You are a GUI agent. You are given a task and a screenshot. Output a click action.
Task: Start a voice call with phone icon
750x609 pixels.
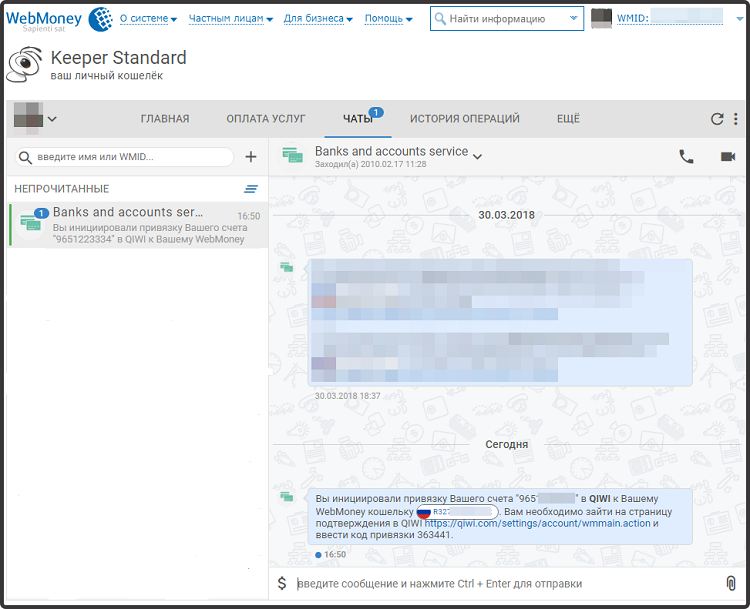coord(686,156)
